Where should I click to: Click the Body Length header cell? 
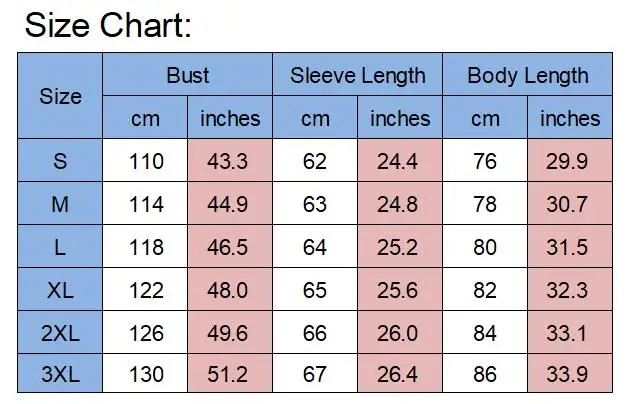click(528, 75)
